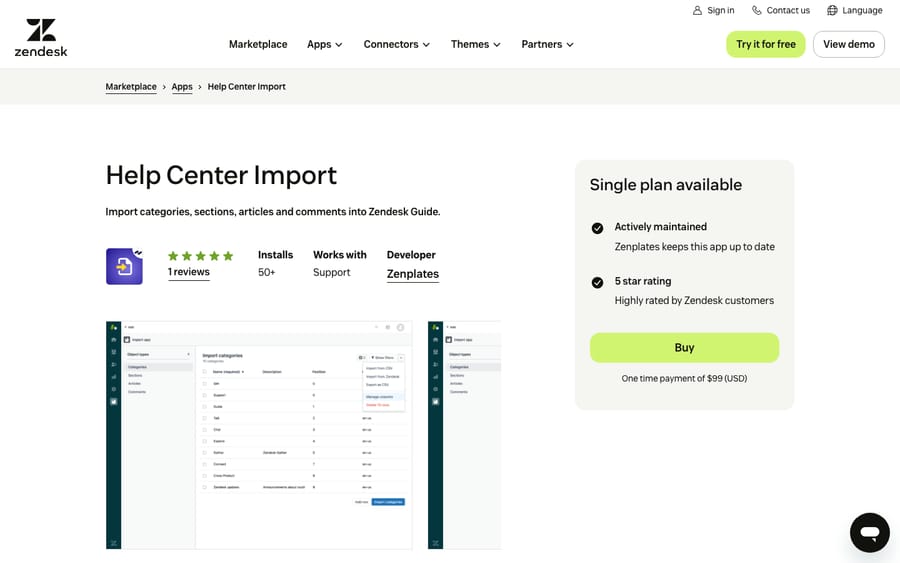This screenshot has width=900, height=563.
Task: Go to Apps breadcrumb link
Action: coord(182,87)
